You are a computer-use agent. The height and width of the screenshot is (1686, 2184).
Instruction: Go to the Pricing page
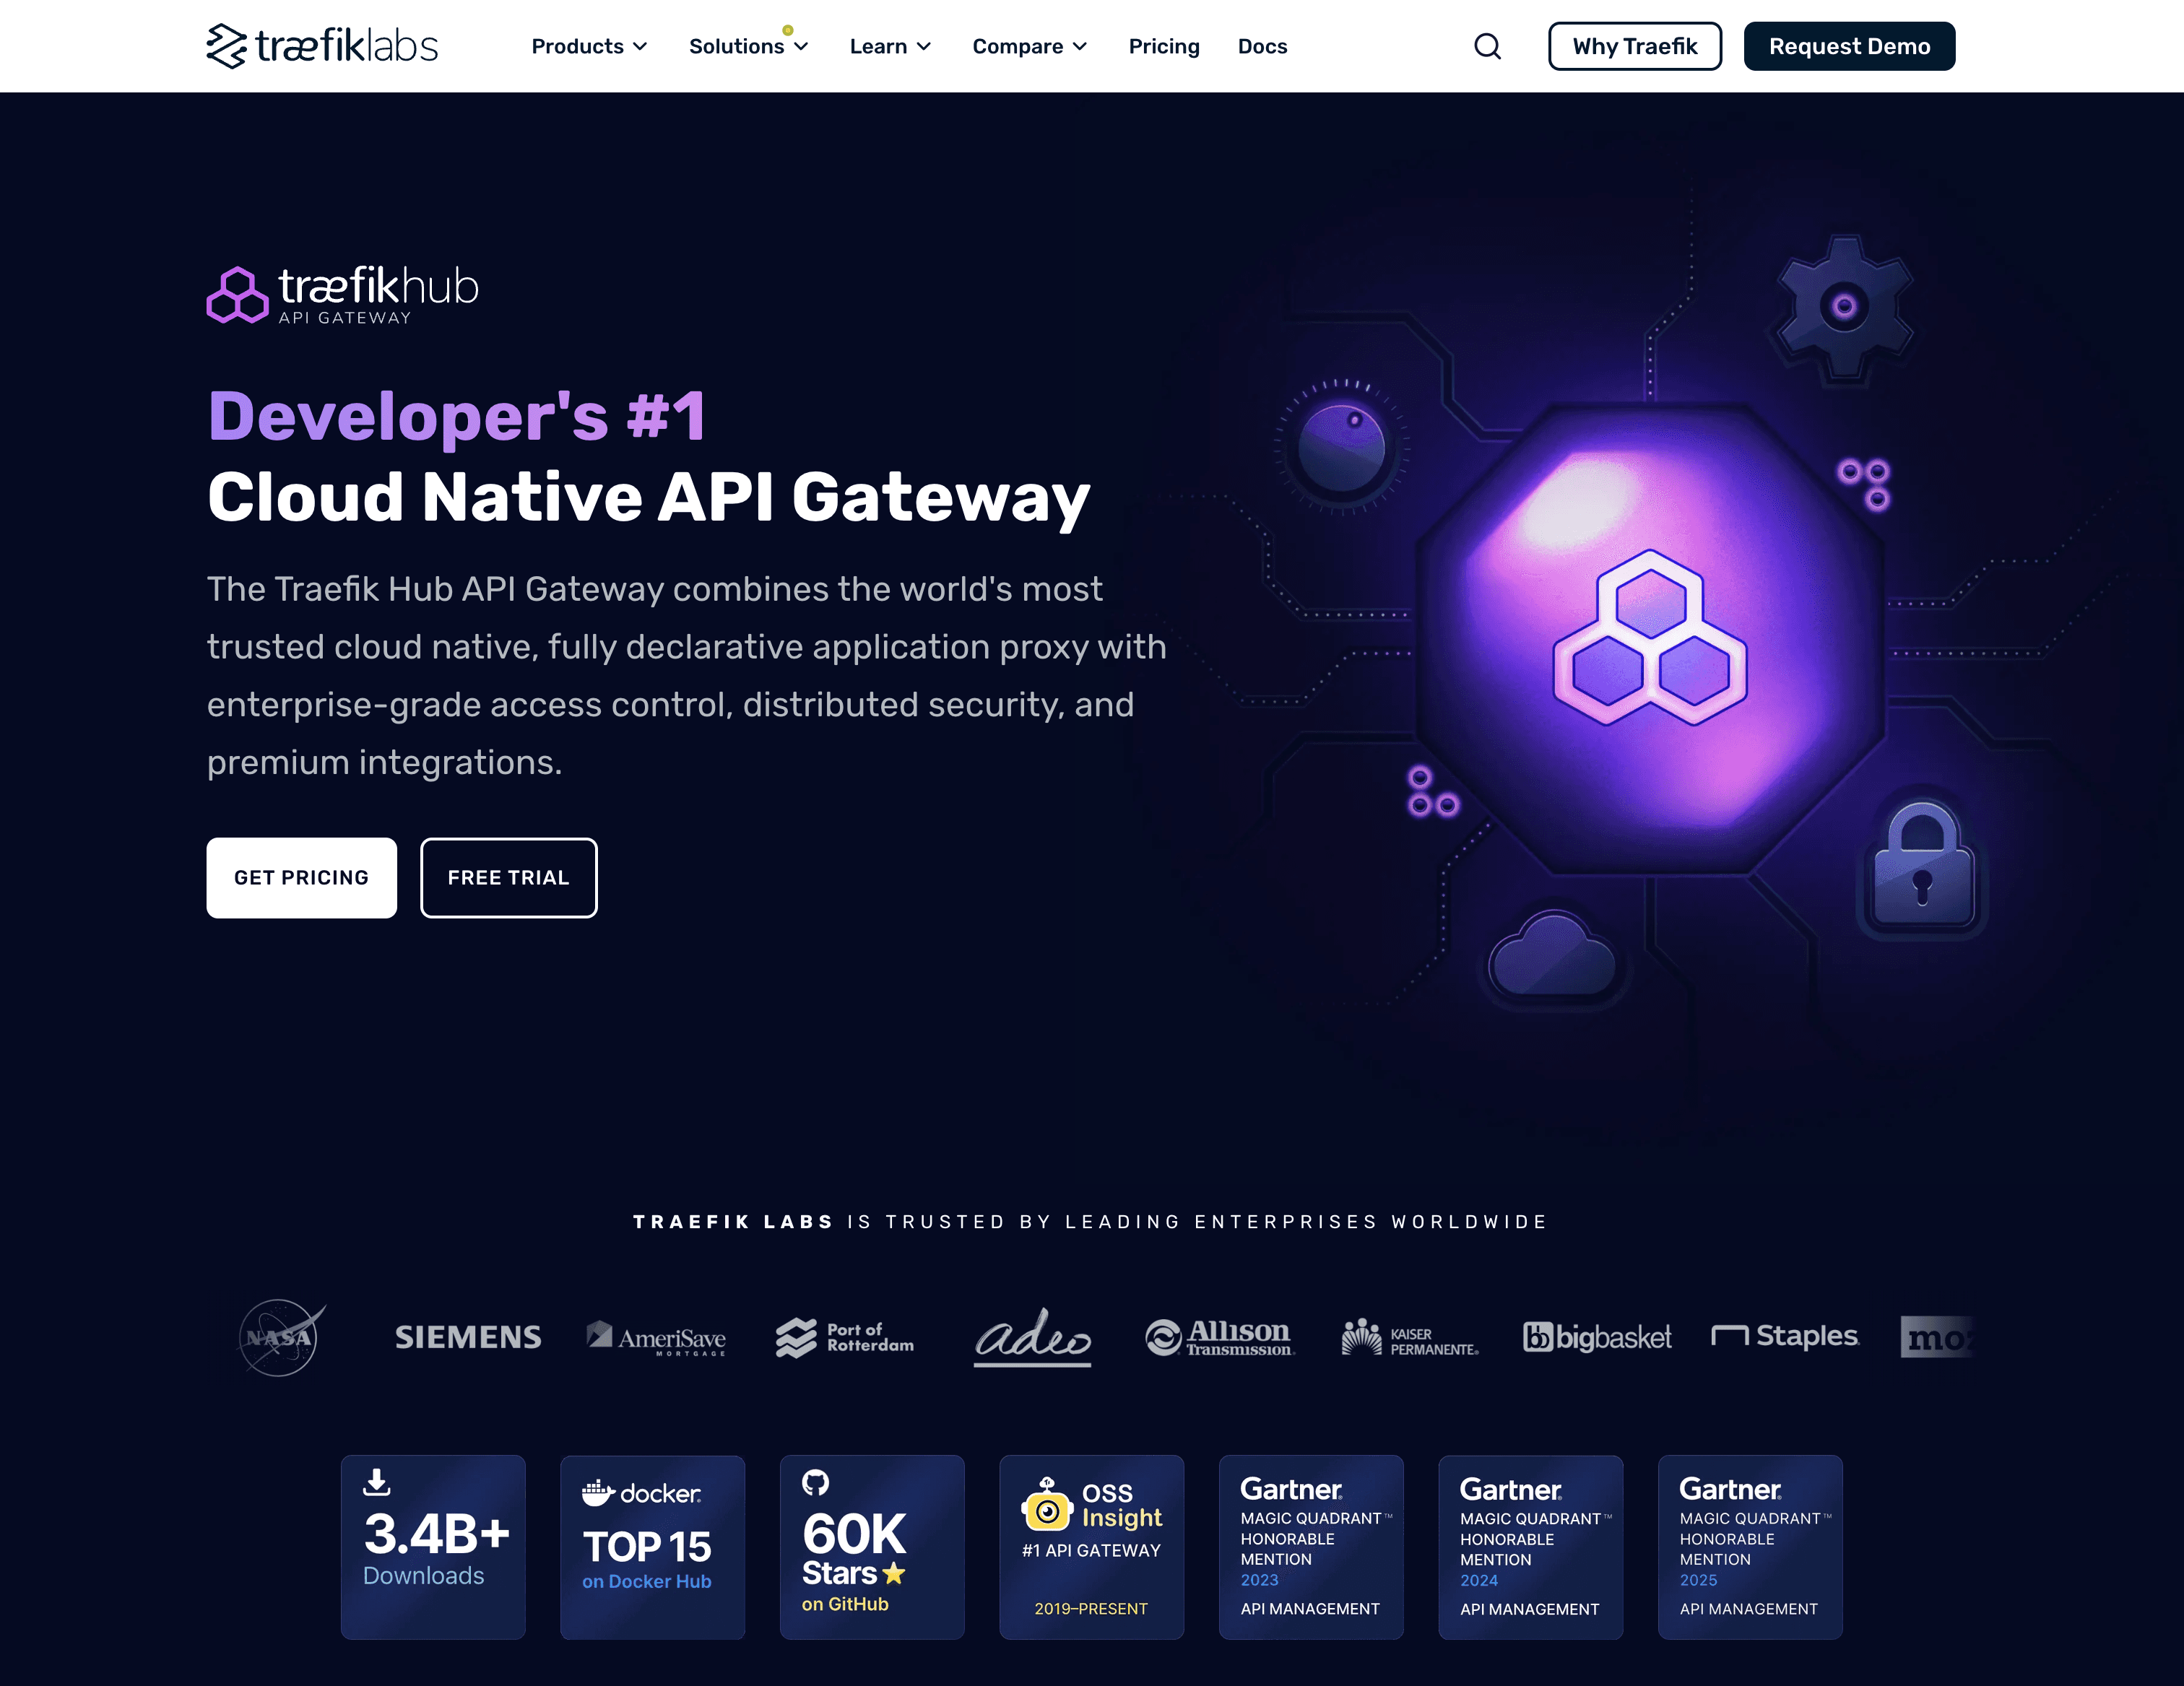pyautogui.click(x=1164, y=47)
